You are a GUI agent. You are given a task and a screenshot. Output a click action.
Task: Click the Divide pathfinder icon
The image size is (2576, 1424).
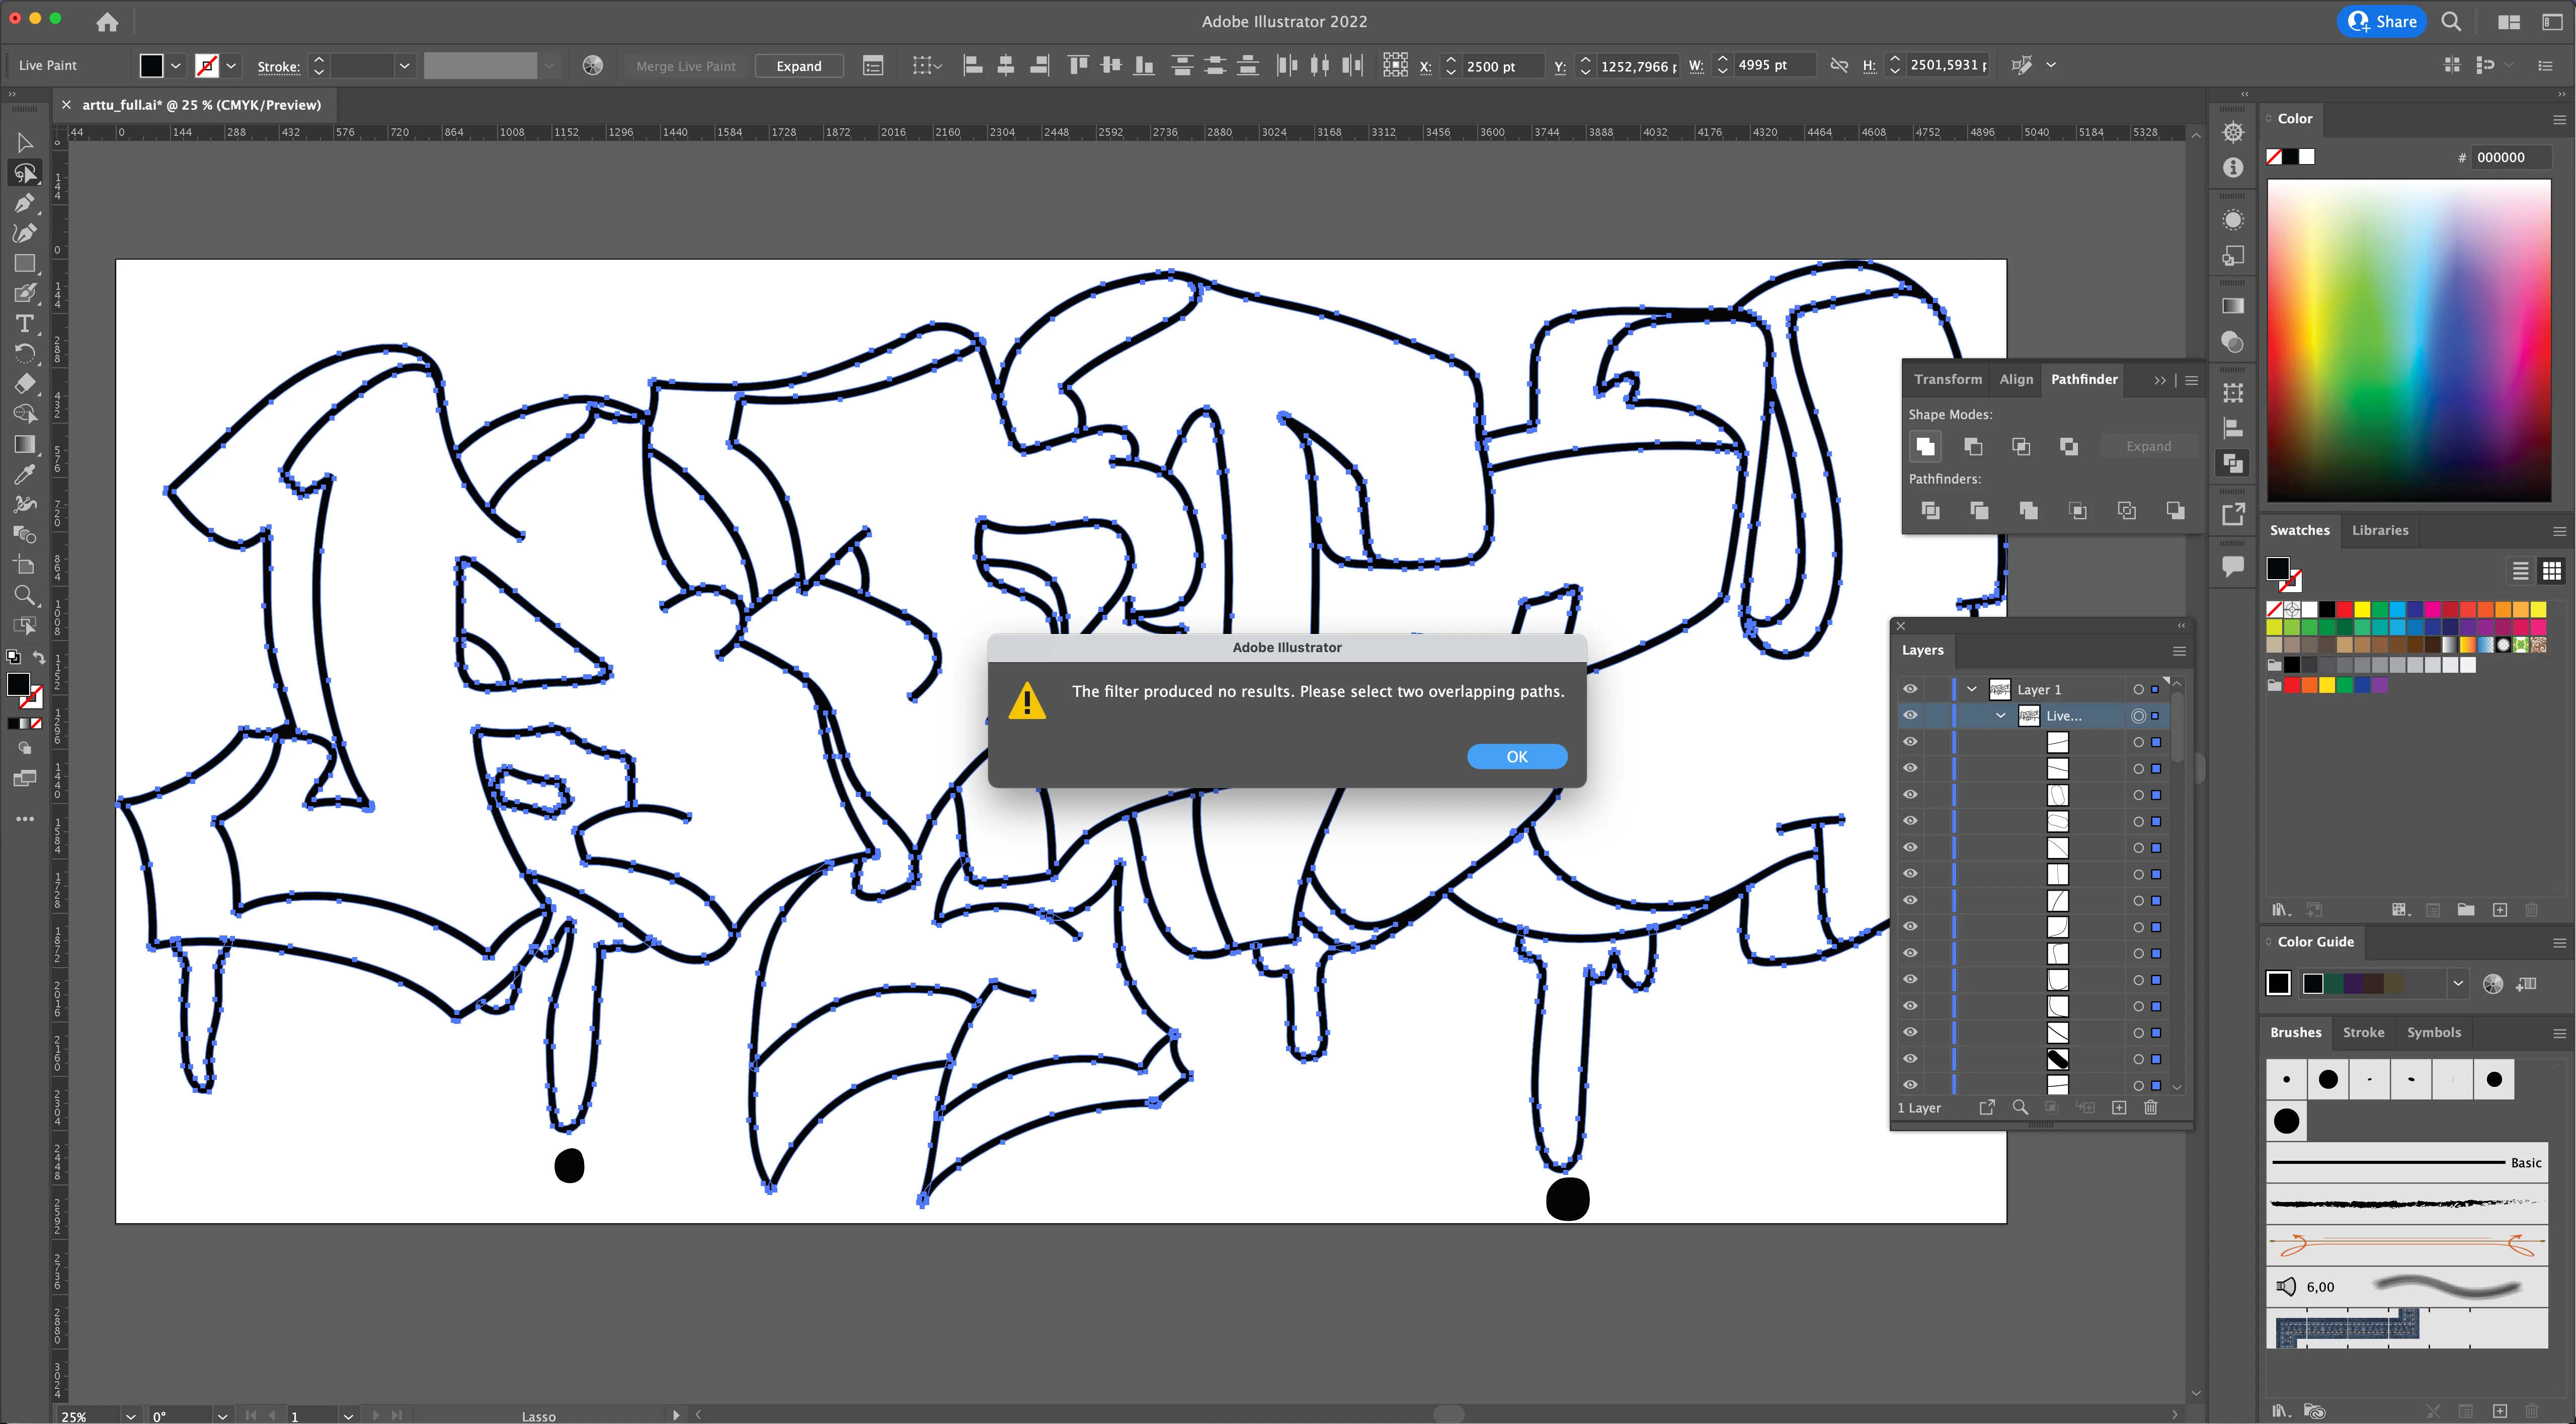(x=1930, y=511)
